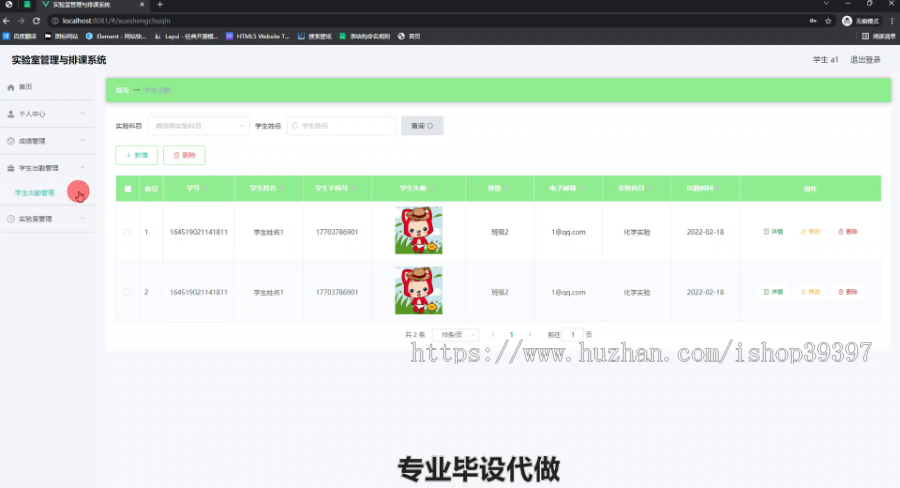Open a new browser tab
This screenshot has height=488, width=900.
(x=160, y=5)
